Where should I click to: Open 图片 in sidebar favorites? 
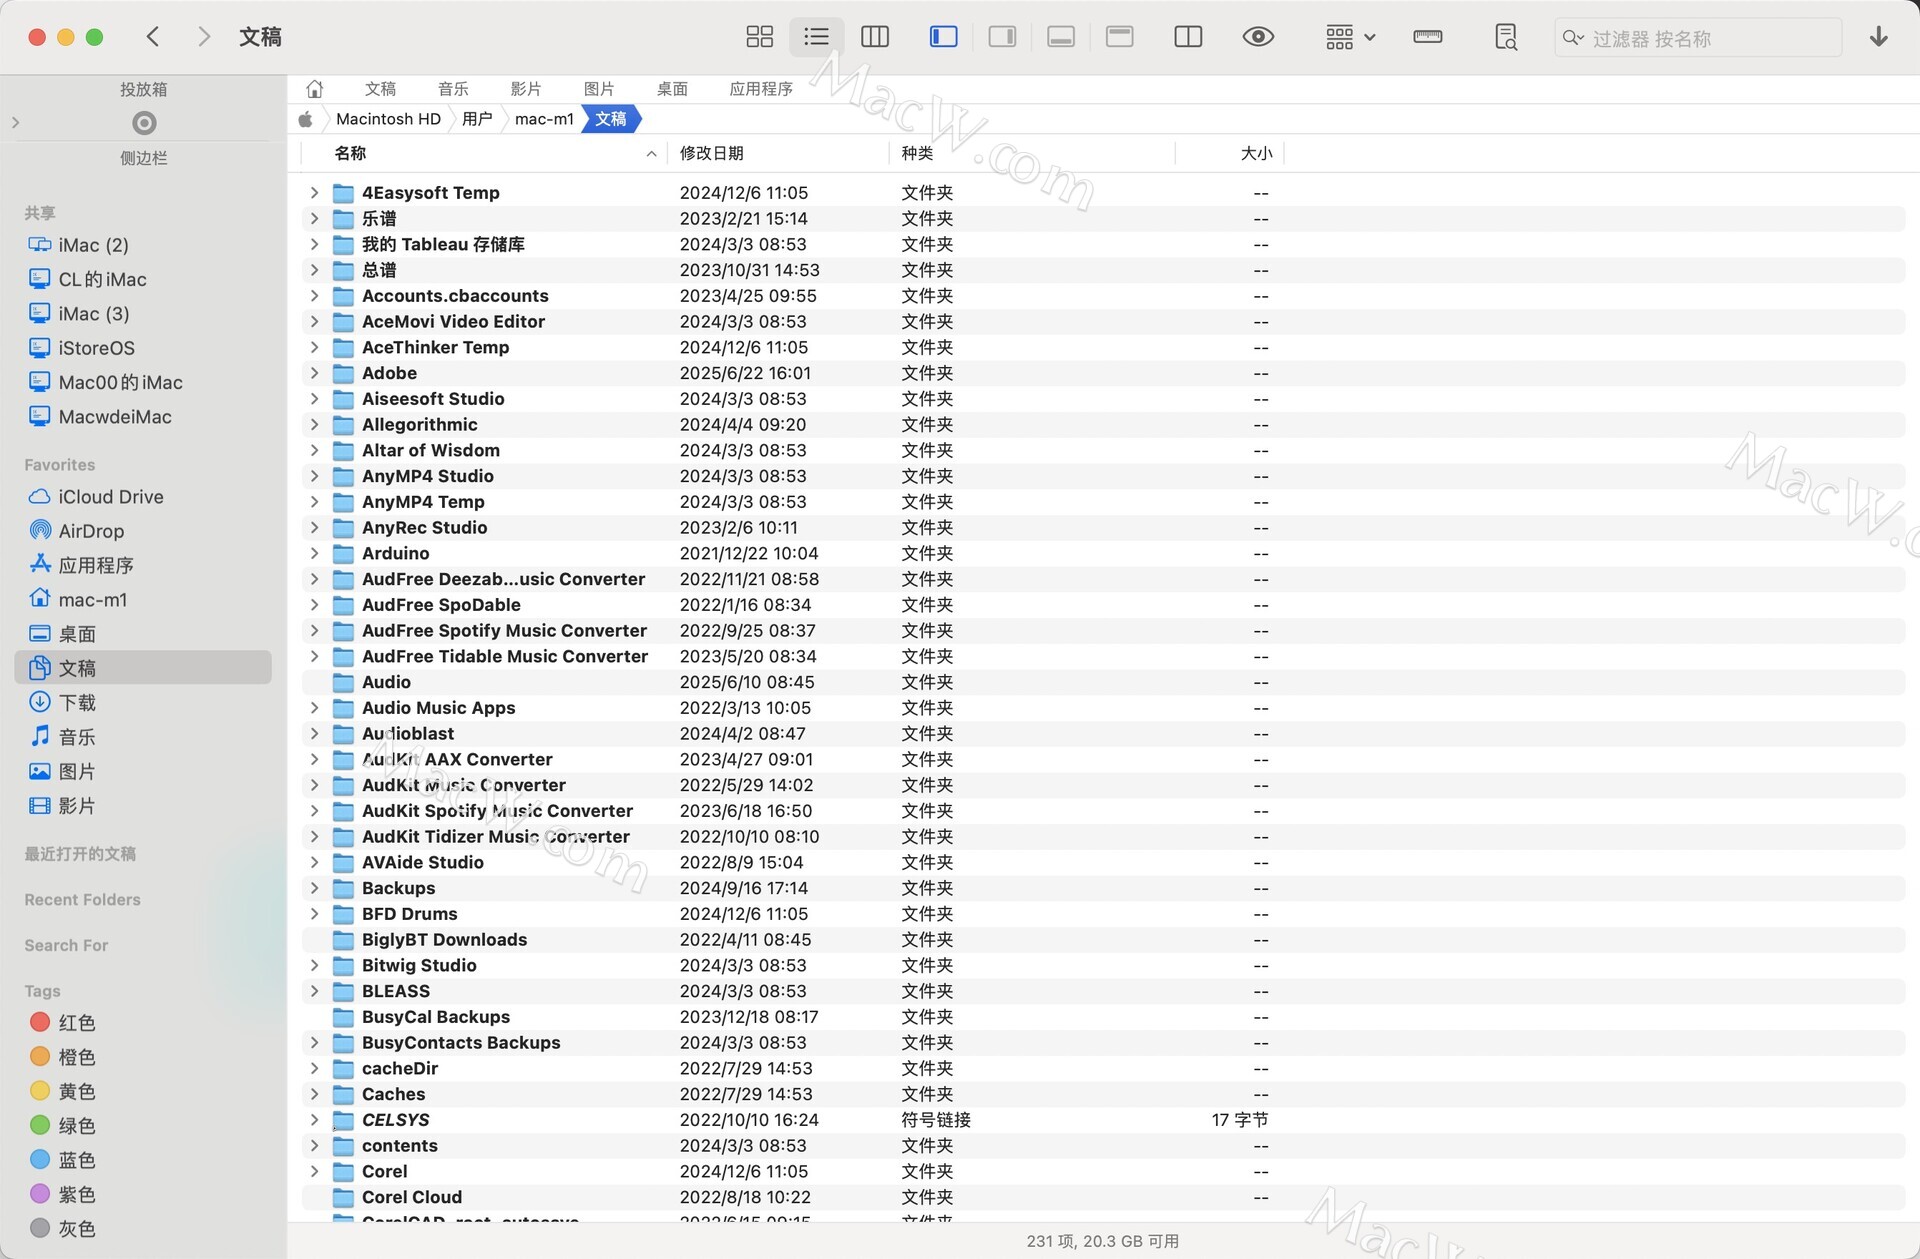tap(77, 771)
